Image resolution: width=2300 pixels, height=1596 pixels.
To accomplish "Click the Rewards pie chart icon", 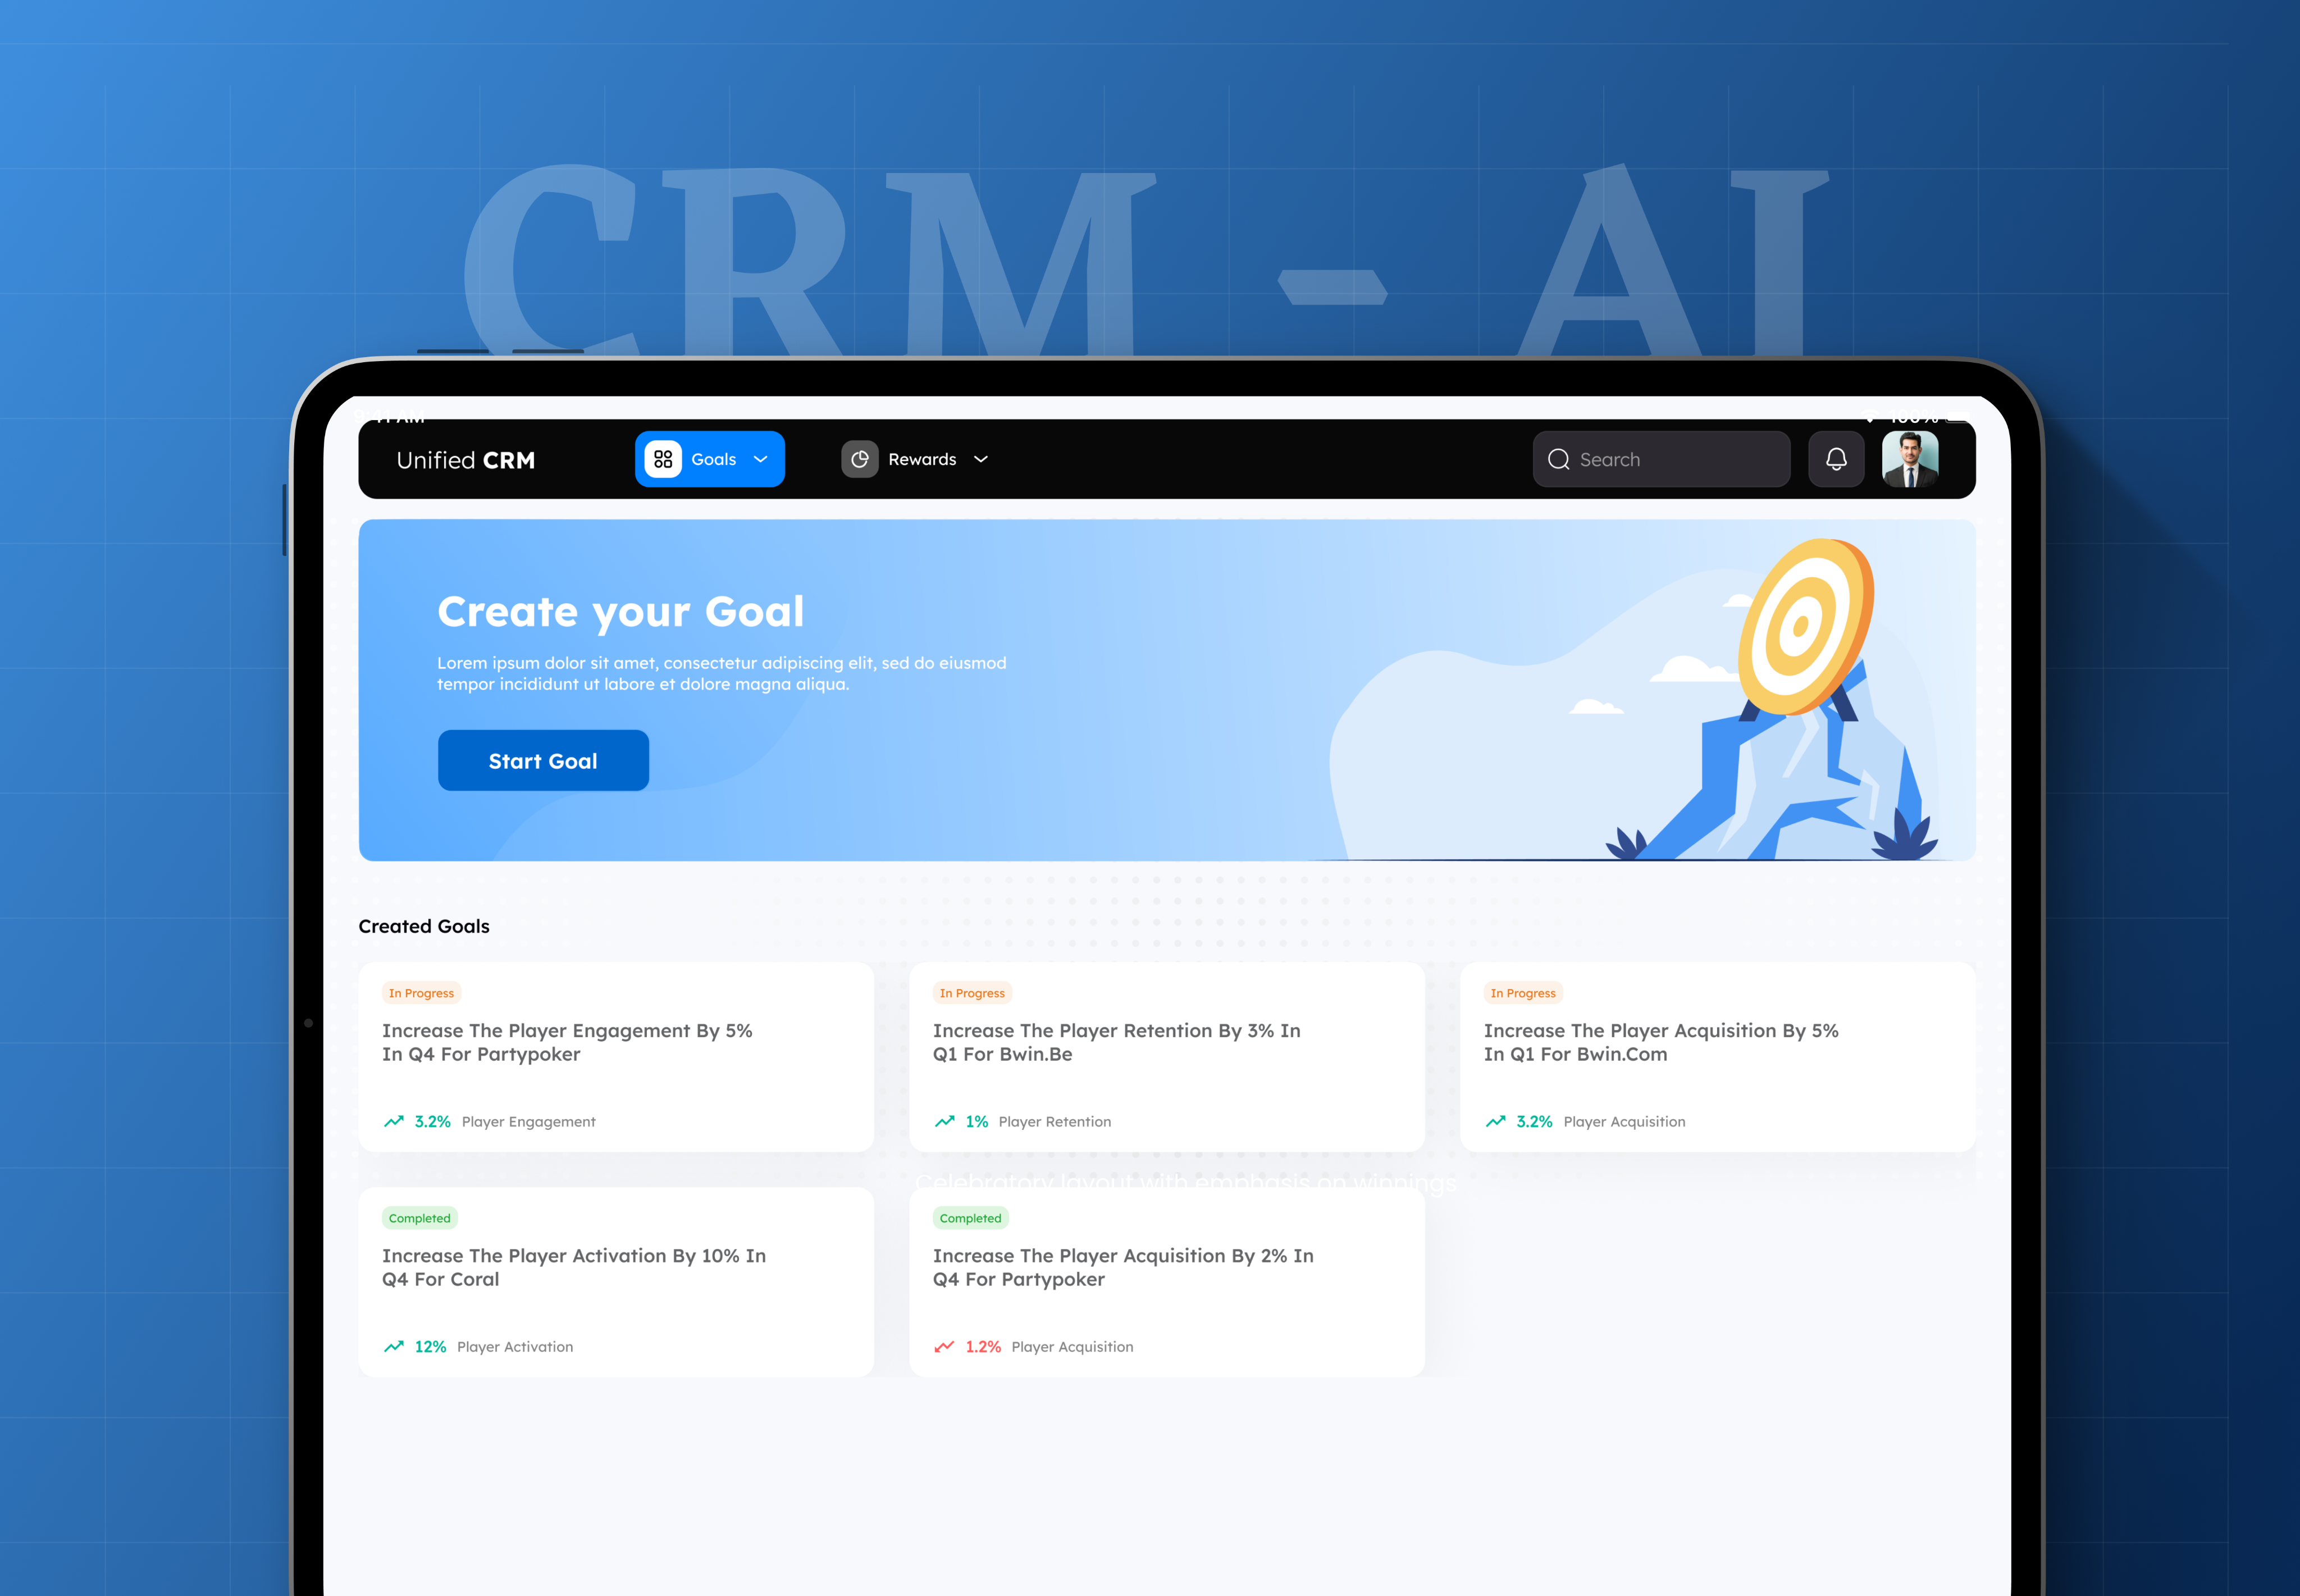I will coord(859,459).
